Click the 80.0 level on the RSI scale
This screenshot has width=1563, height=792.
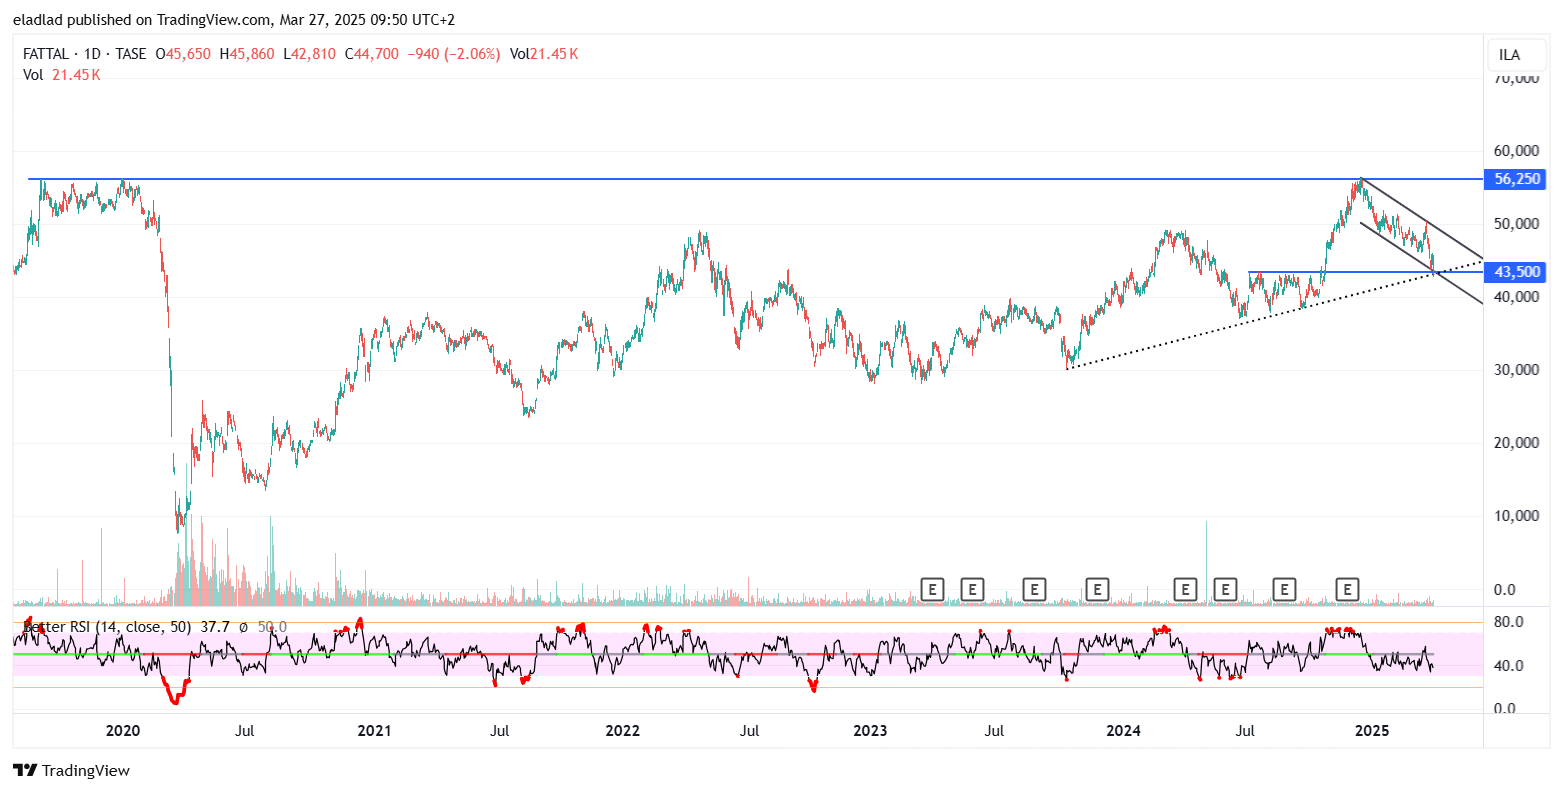click(1508, 622)
